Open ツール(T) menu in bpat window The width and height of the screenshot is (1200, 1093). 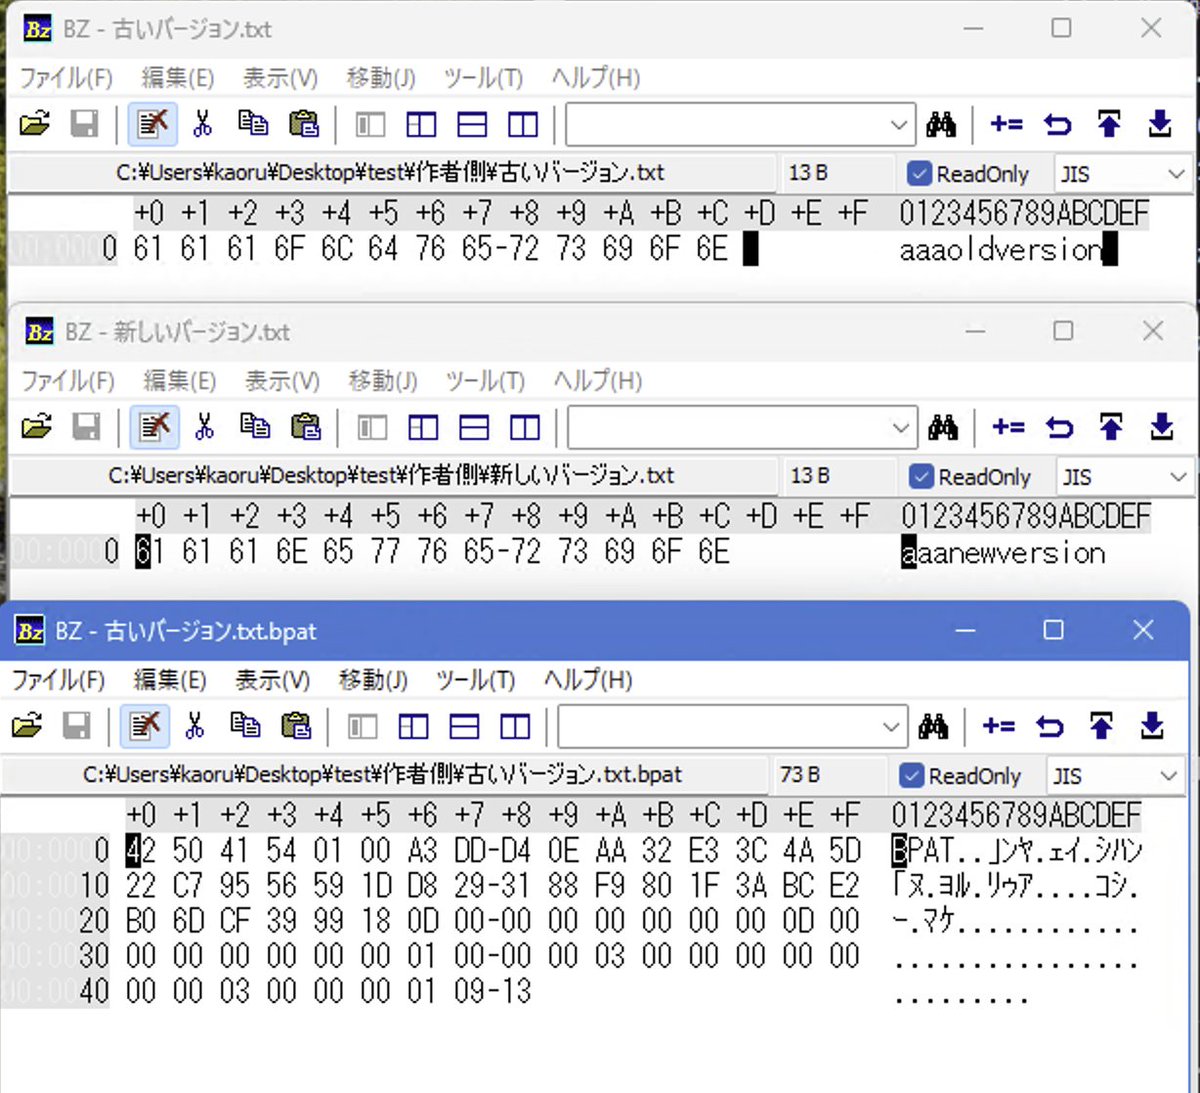click(475, 680)
